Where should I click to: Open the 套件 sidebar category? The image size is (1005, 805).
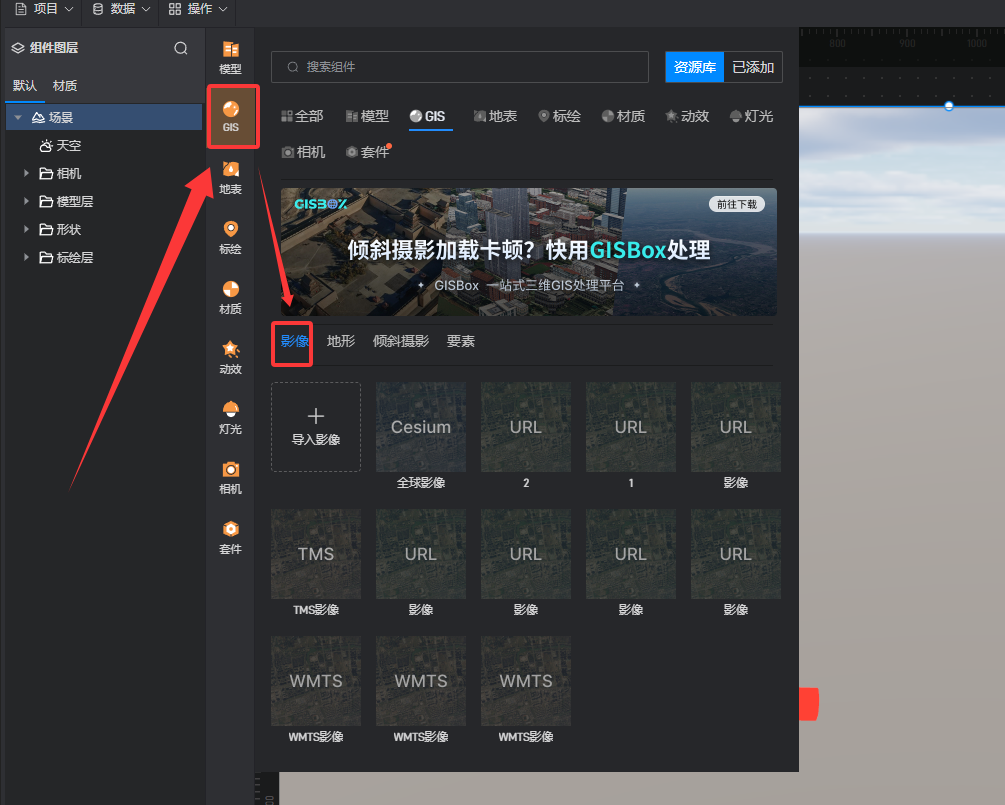[230, 538]
